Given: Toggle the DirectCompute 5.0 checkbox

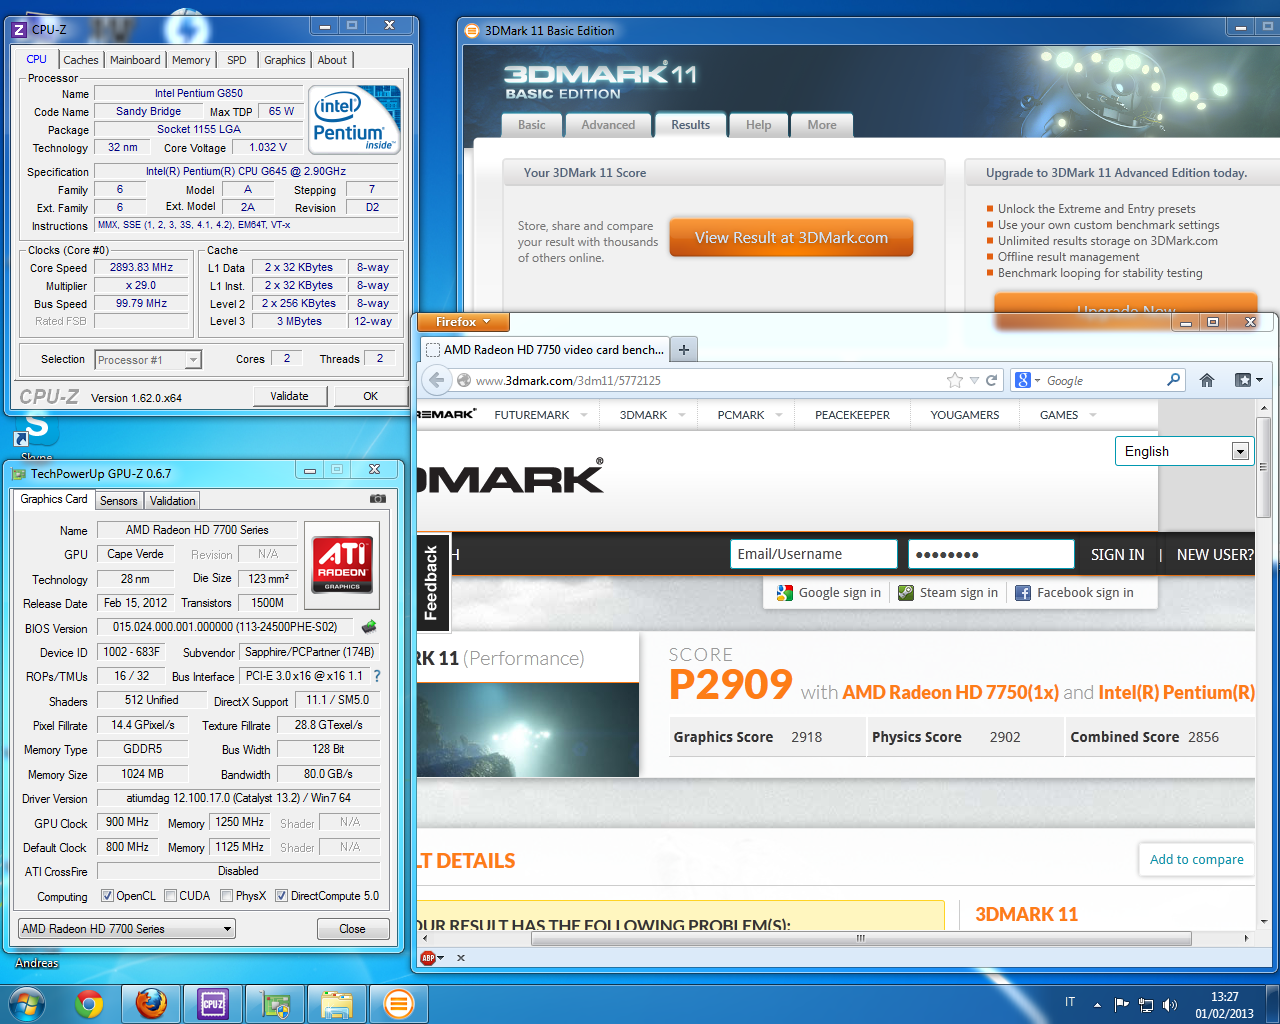Looking at the screenshot, I should click(281, 896).
